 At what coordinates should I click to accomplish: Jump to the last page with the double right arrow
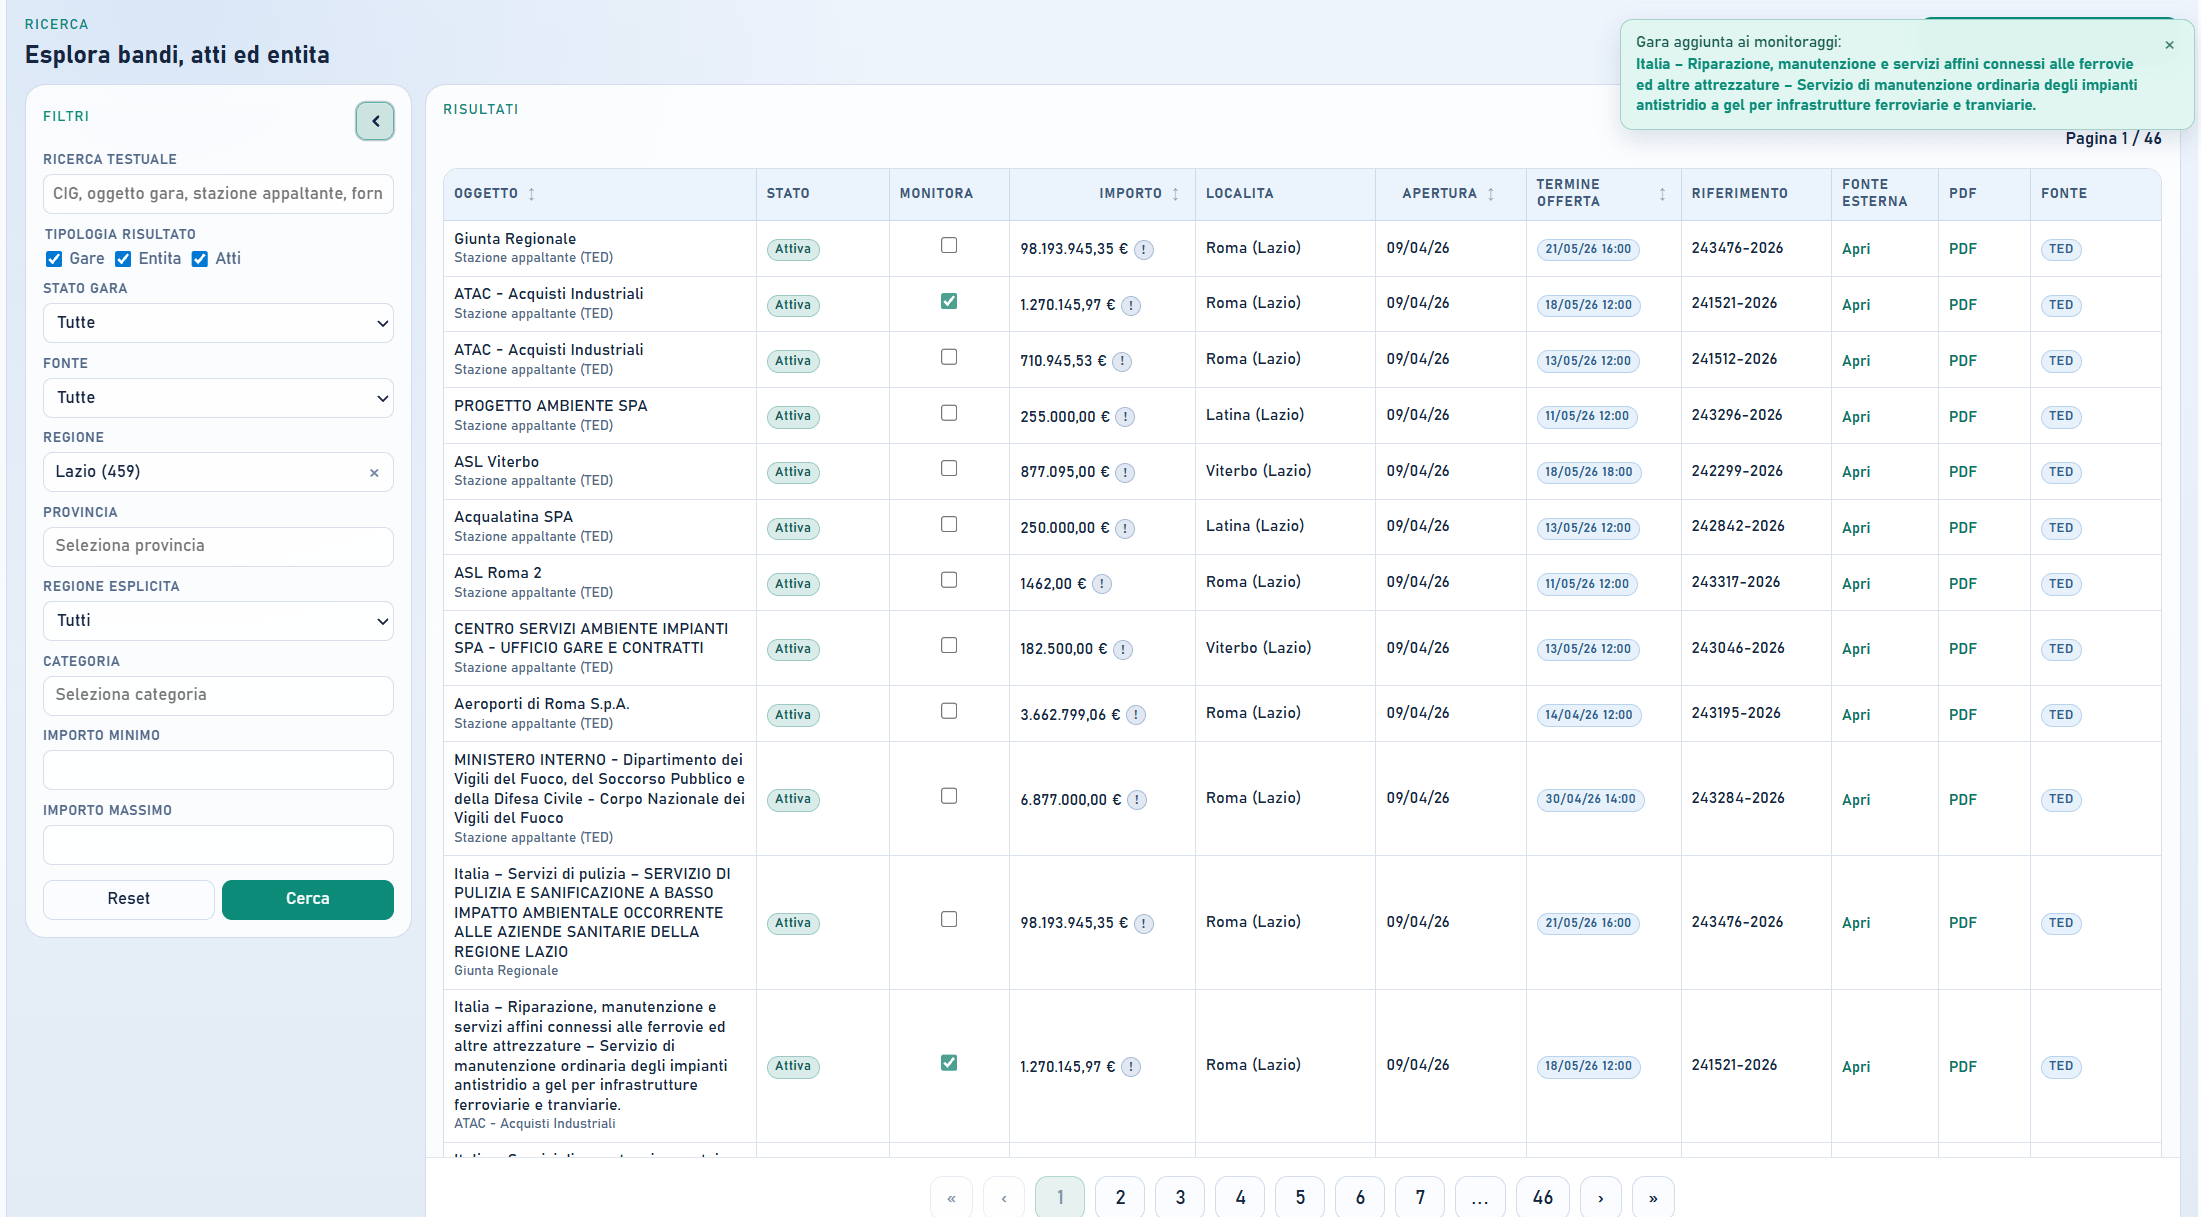coord(1653,1198)
